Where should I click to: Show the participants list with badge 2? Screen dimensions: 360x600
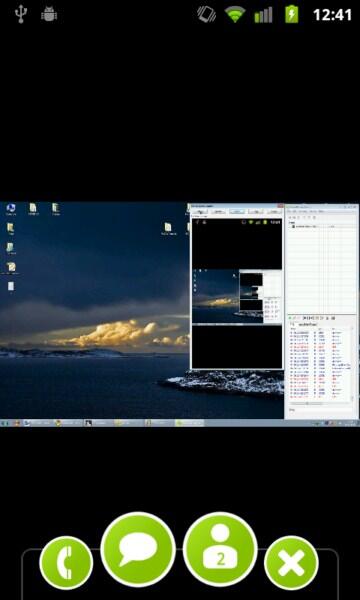click(220, 549)
